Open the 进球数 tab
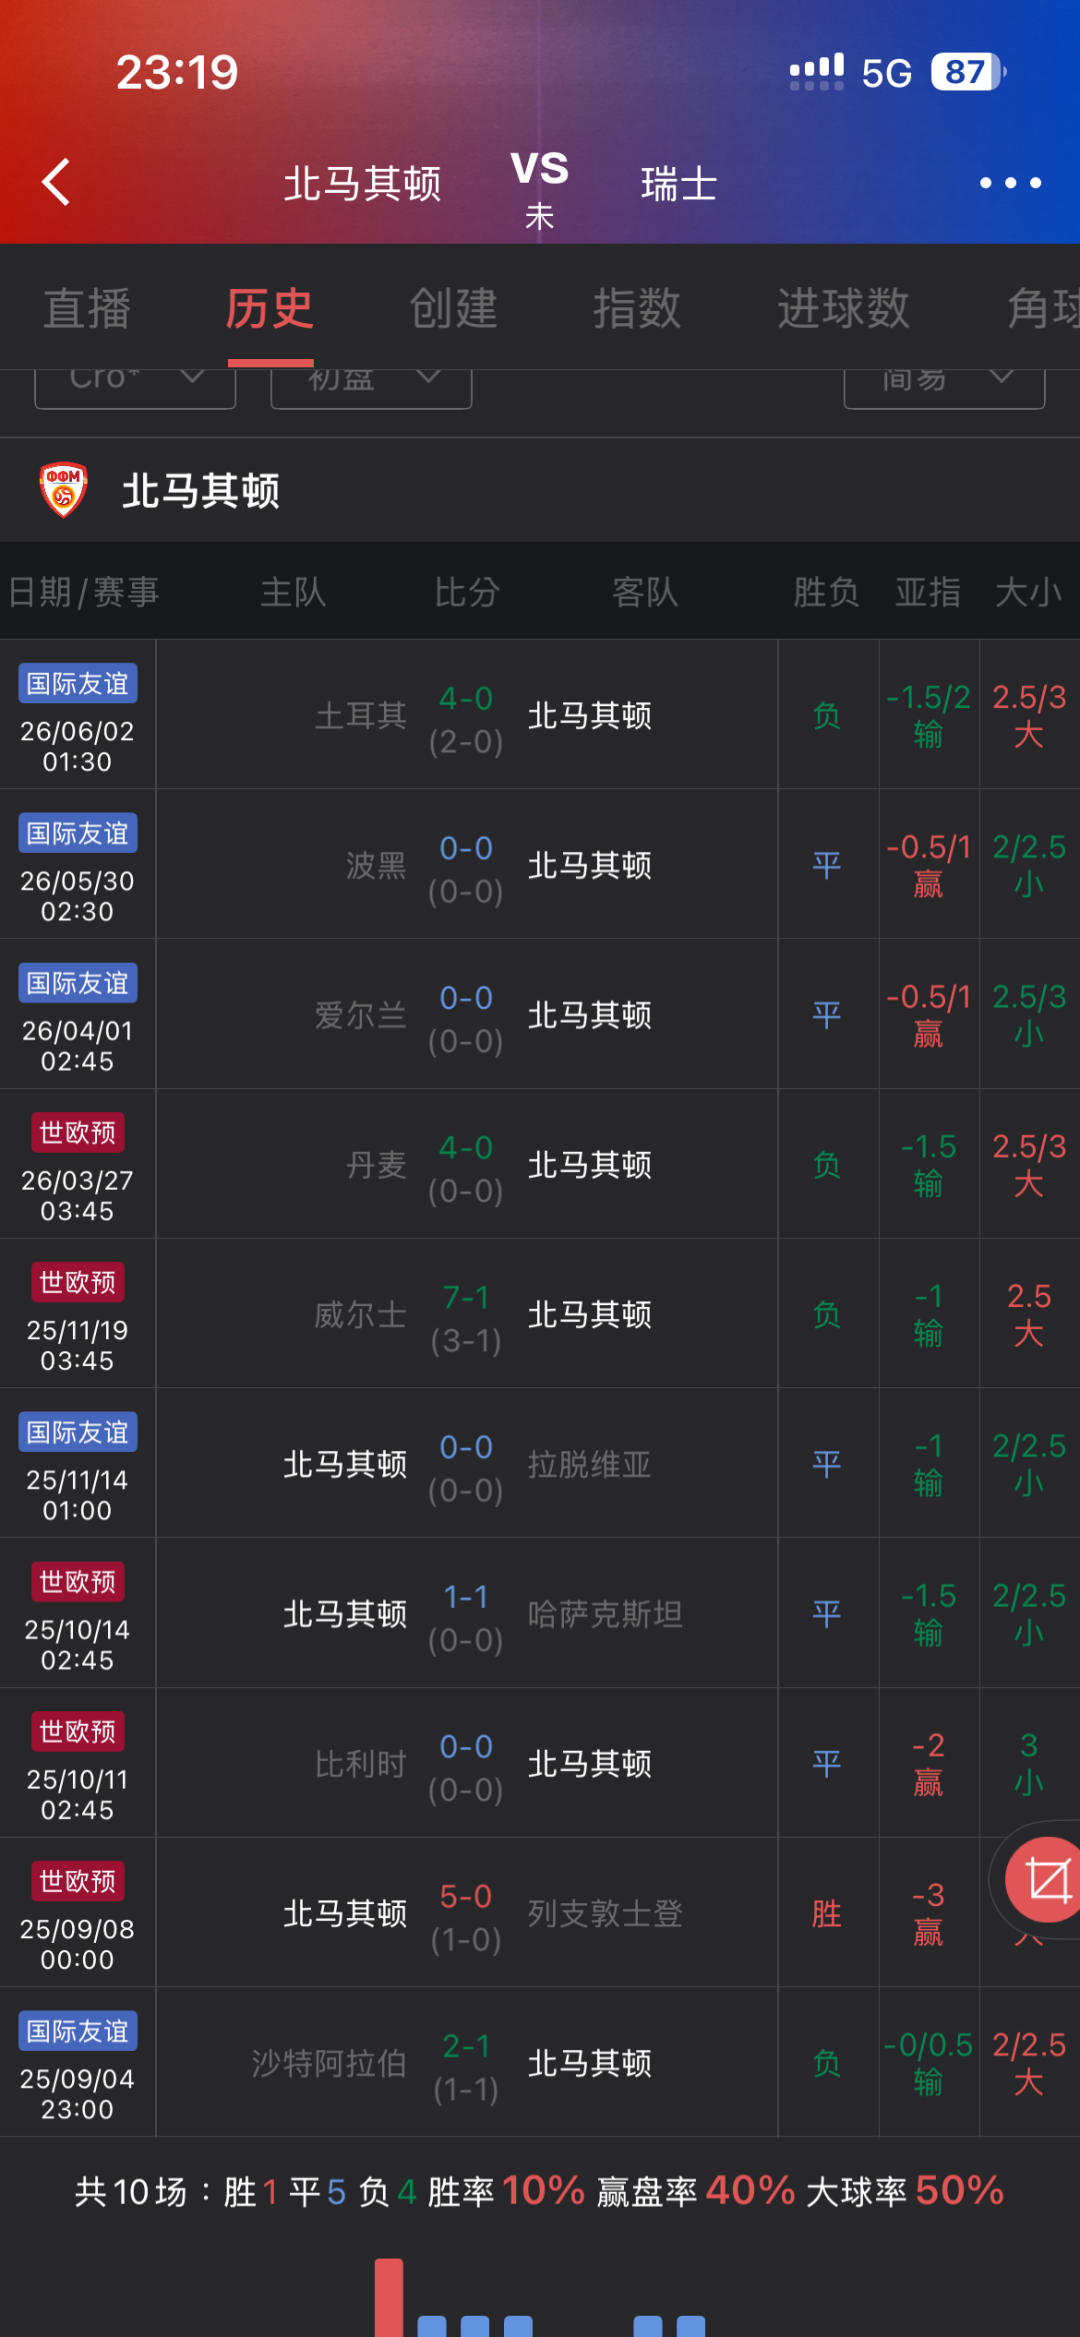Image resolution: width=1080 pixels, height=2337 pixels. [843, 308]
